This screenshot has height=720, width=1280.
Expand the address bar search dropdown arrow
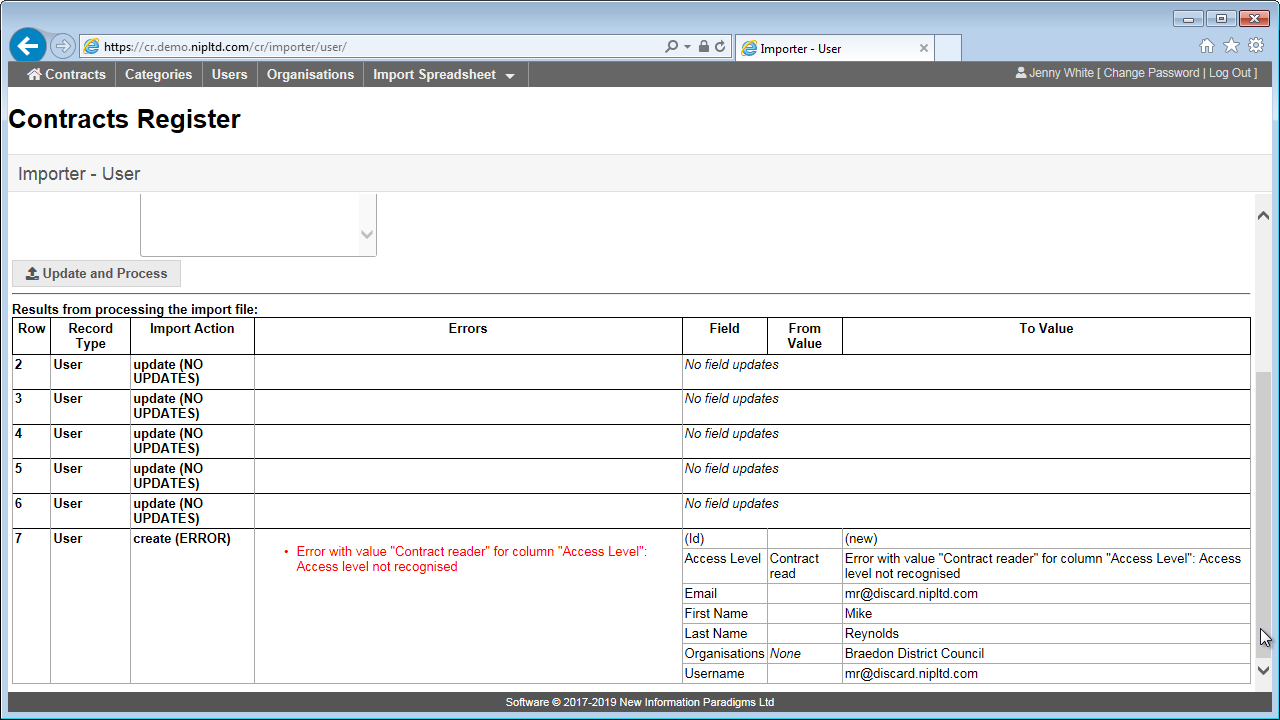tap(687, 47)
